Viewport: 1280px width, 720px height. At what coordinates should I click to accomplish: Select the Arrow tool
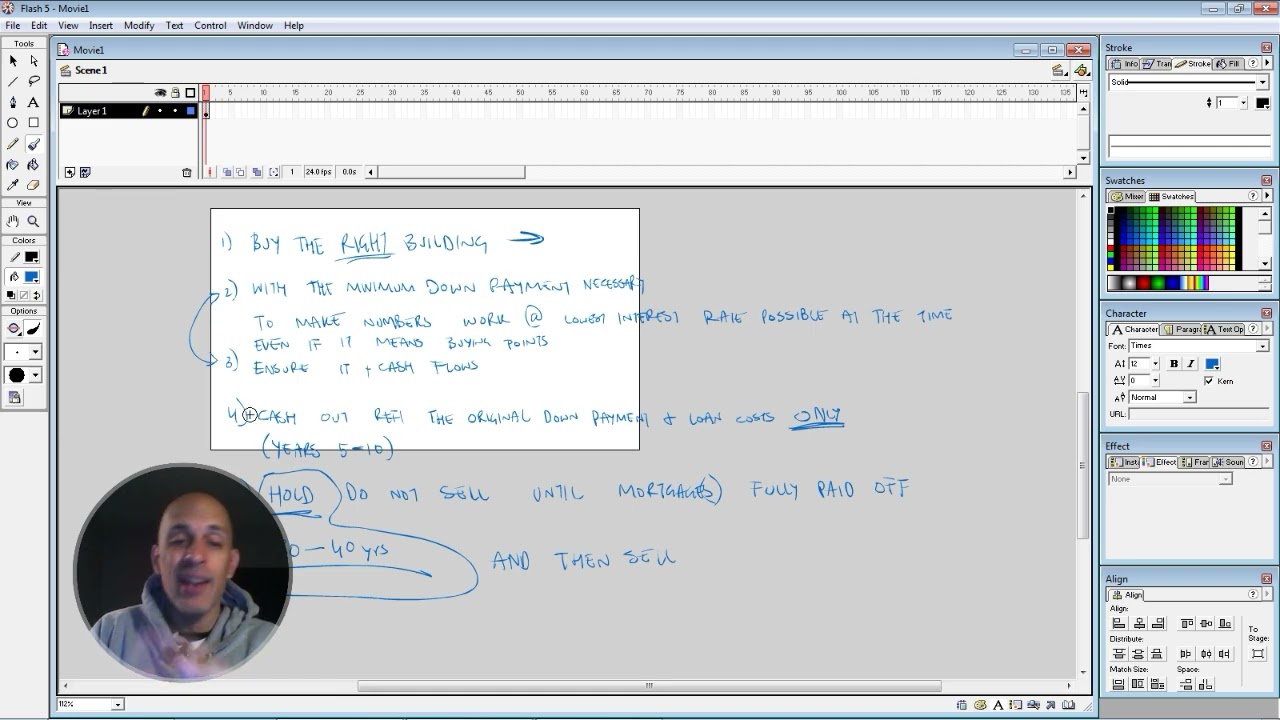click(x=13, y=61)
